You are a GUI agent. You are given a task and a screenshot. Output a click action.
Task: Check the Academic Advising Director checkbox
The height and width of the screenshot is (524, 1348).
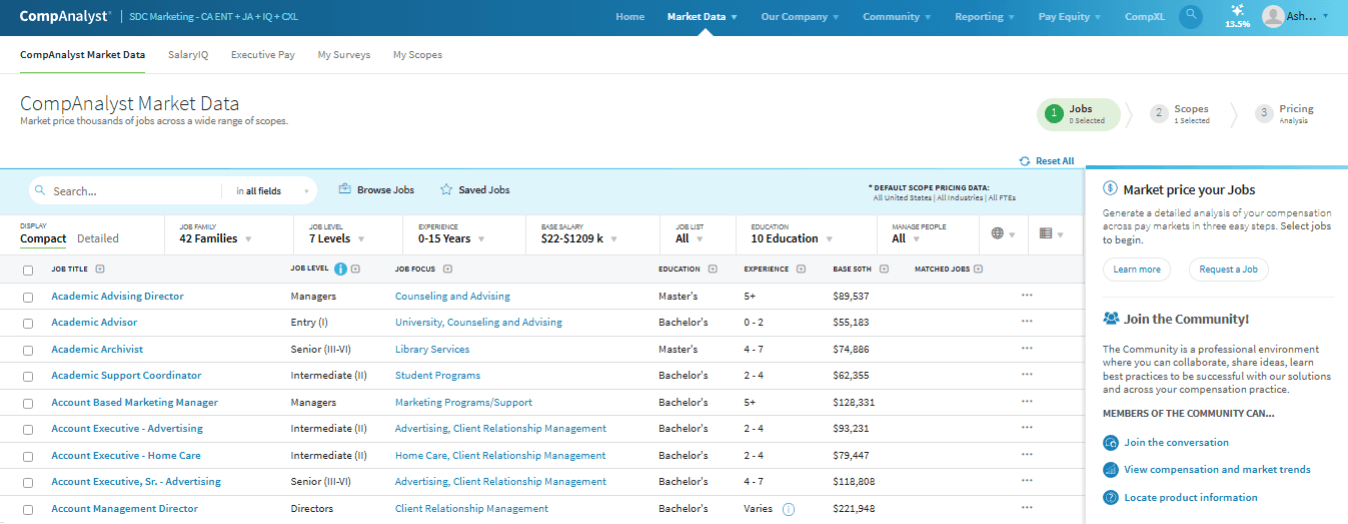(28, 297)
